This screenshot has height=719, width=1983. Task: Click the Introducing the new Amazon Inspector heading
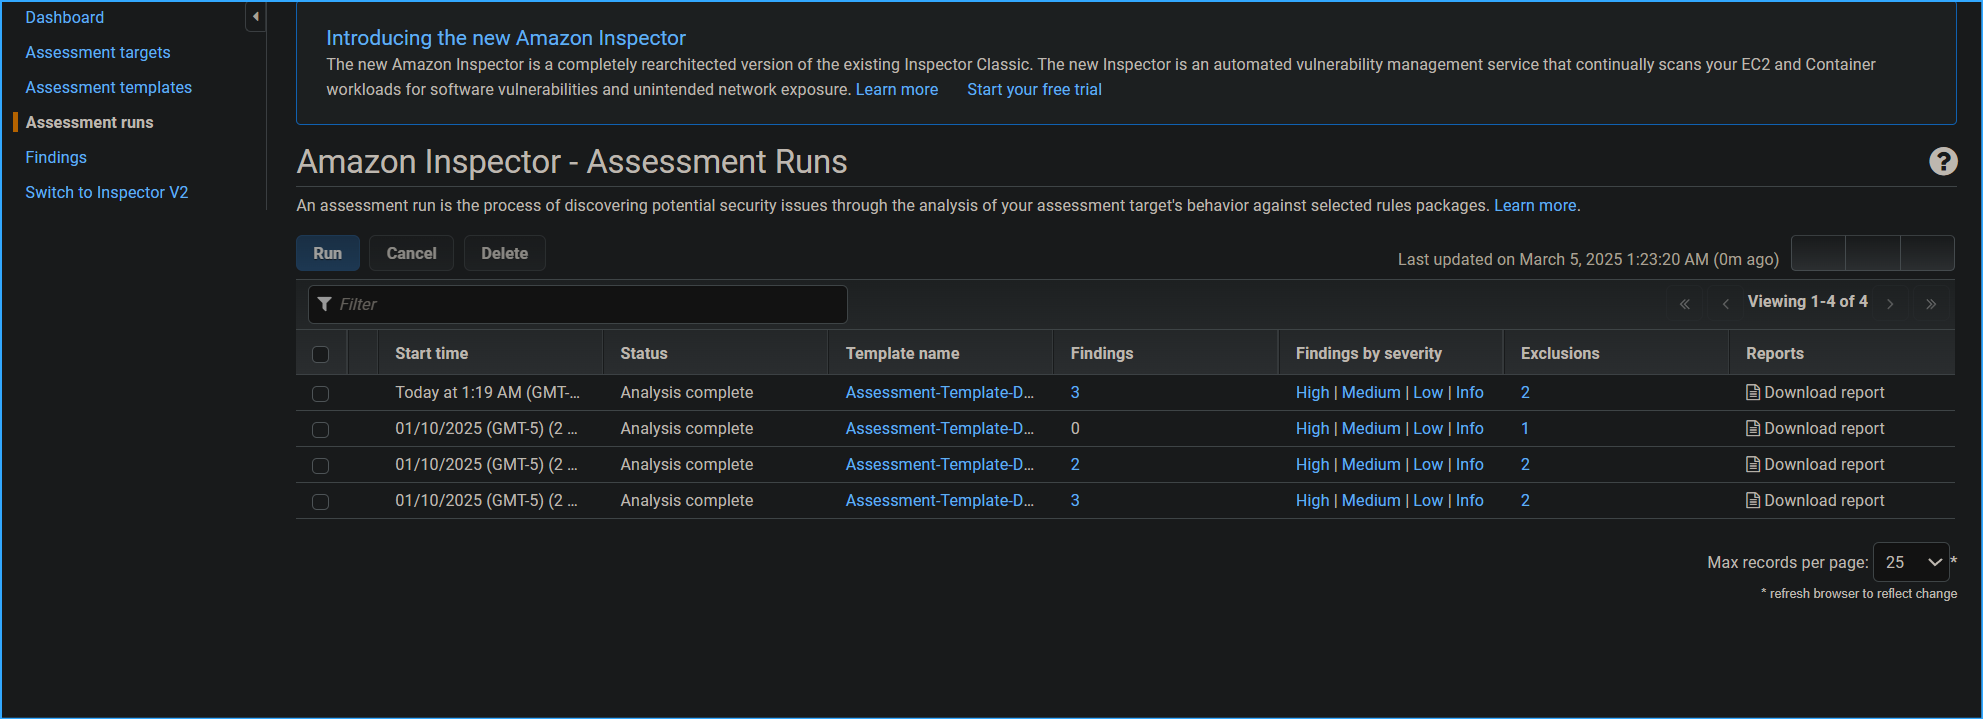[506, 38]
